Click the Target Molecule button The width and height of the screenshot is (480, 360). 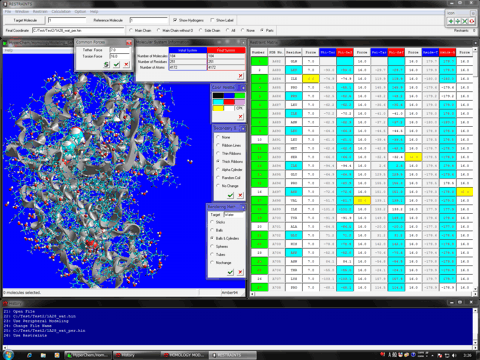(x=25, y=20)
